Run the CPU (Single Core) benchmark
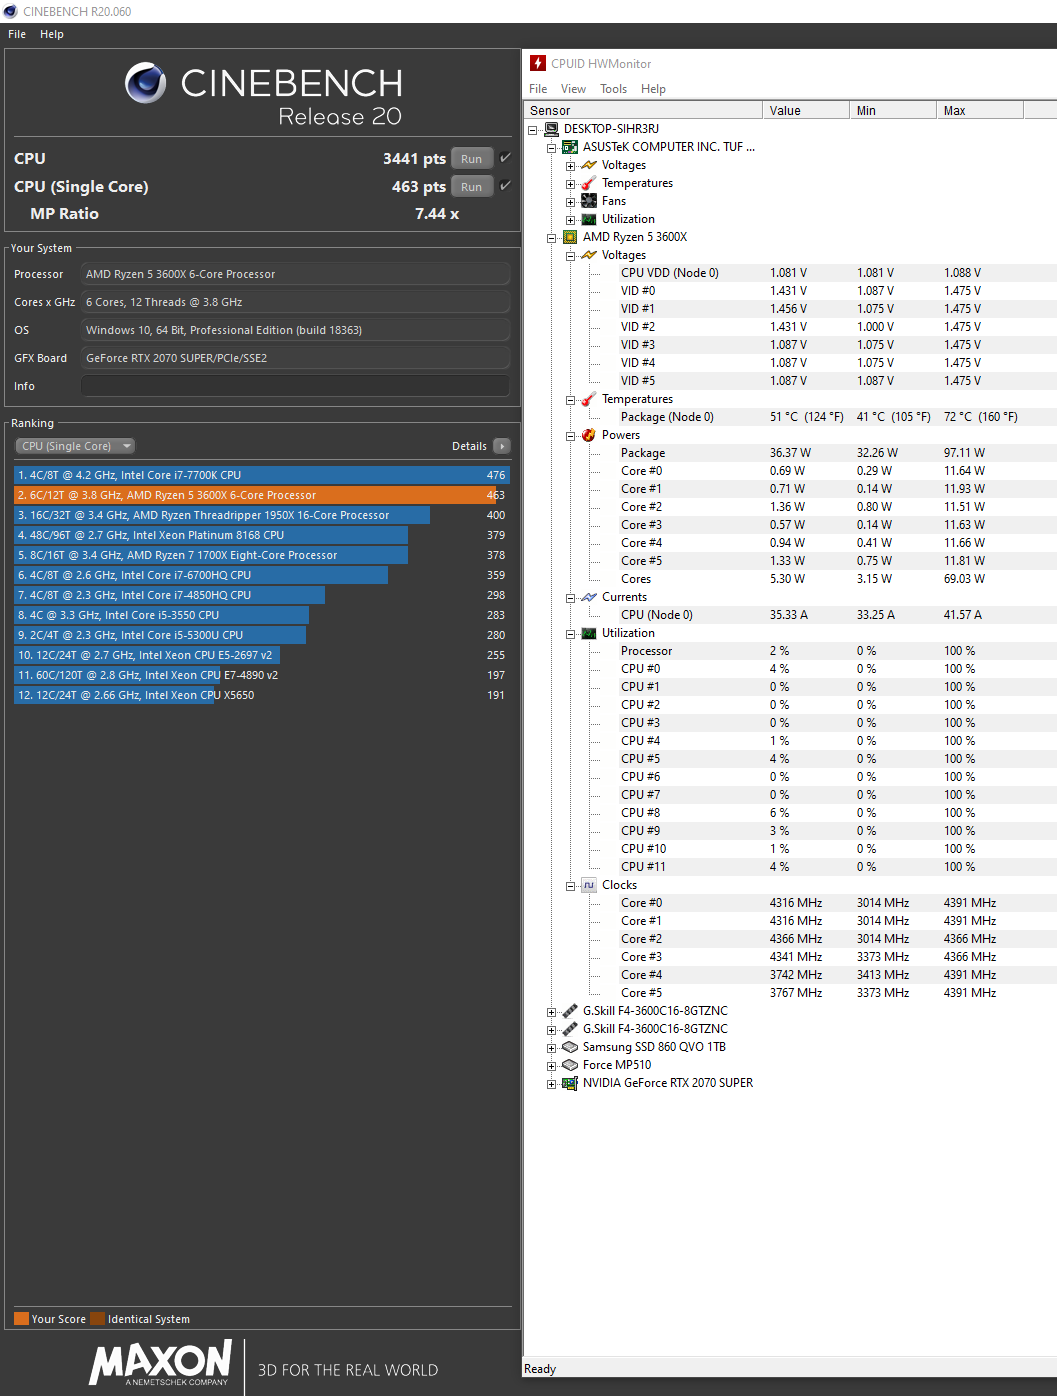 tap(471, 187)
